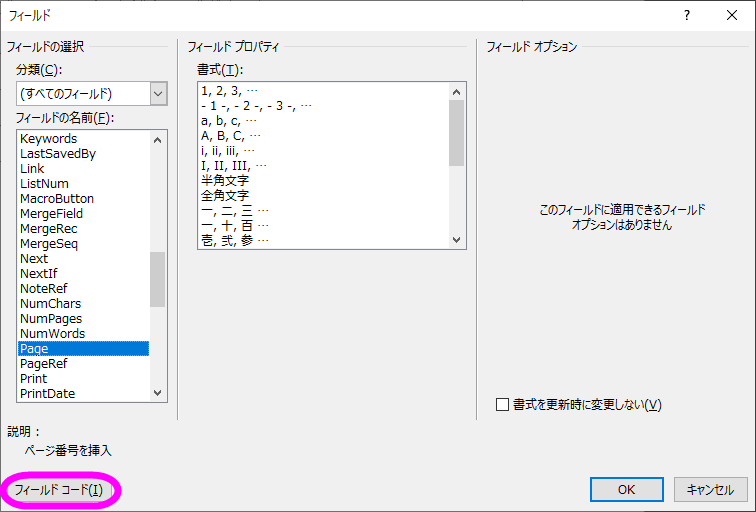The width and height of the screenshot is (756, 512).
Task: Select PageRef in field names list
Action: click(83, 364)
